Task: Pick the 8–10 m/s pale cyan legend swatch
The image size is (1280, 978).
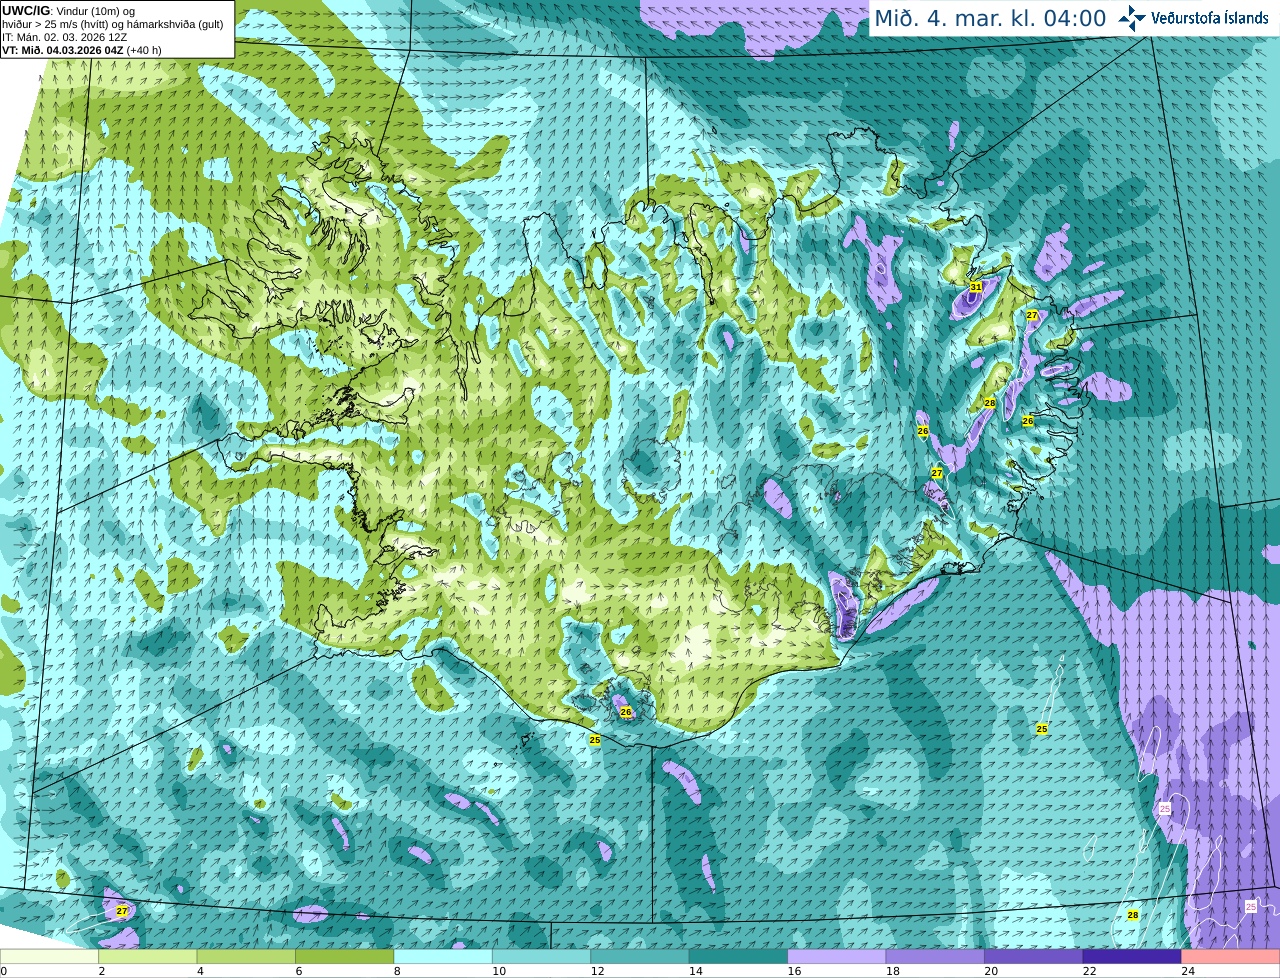Action: (x=443, y=956)
